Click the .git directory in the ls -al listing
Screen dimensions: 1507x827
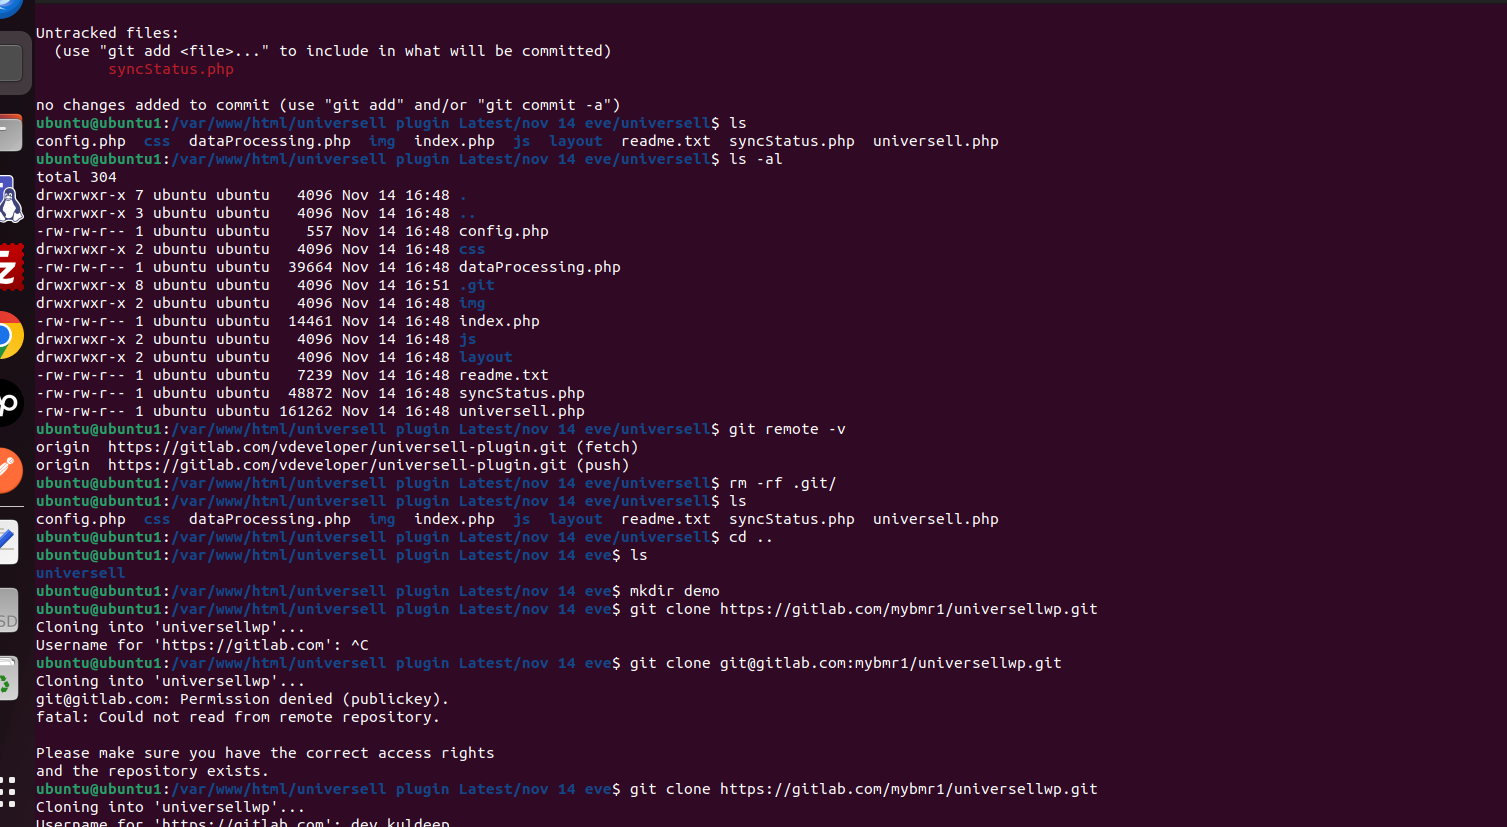pos(476,285)
